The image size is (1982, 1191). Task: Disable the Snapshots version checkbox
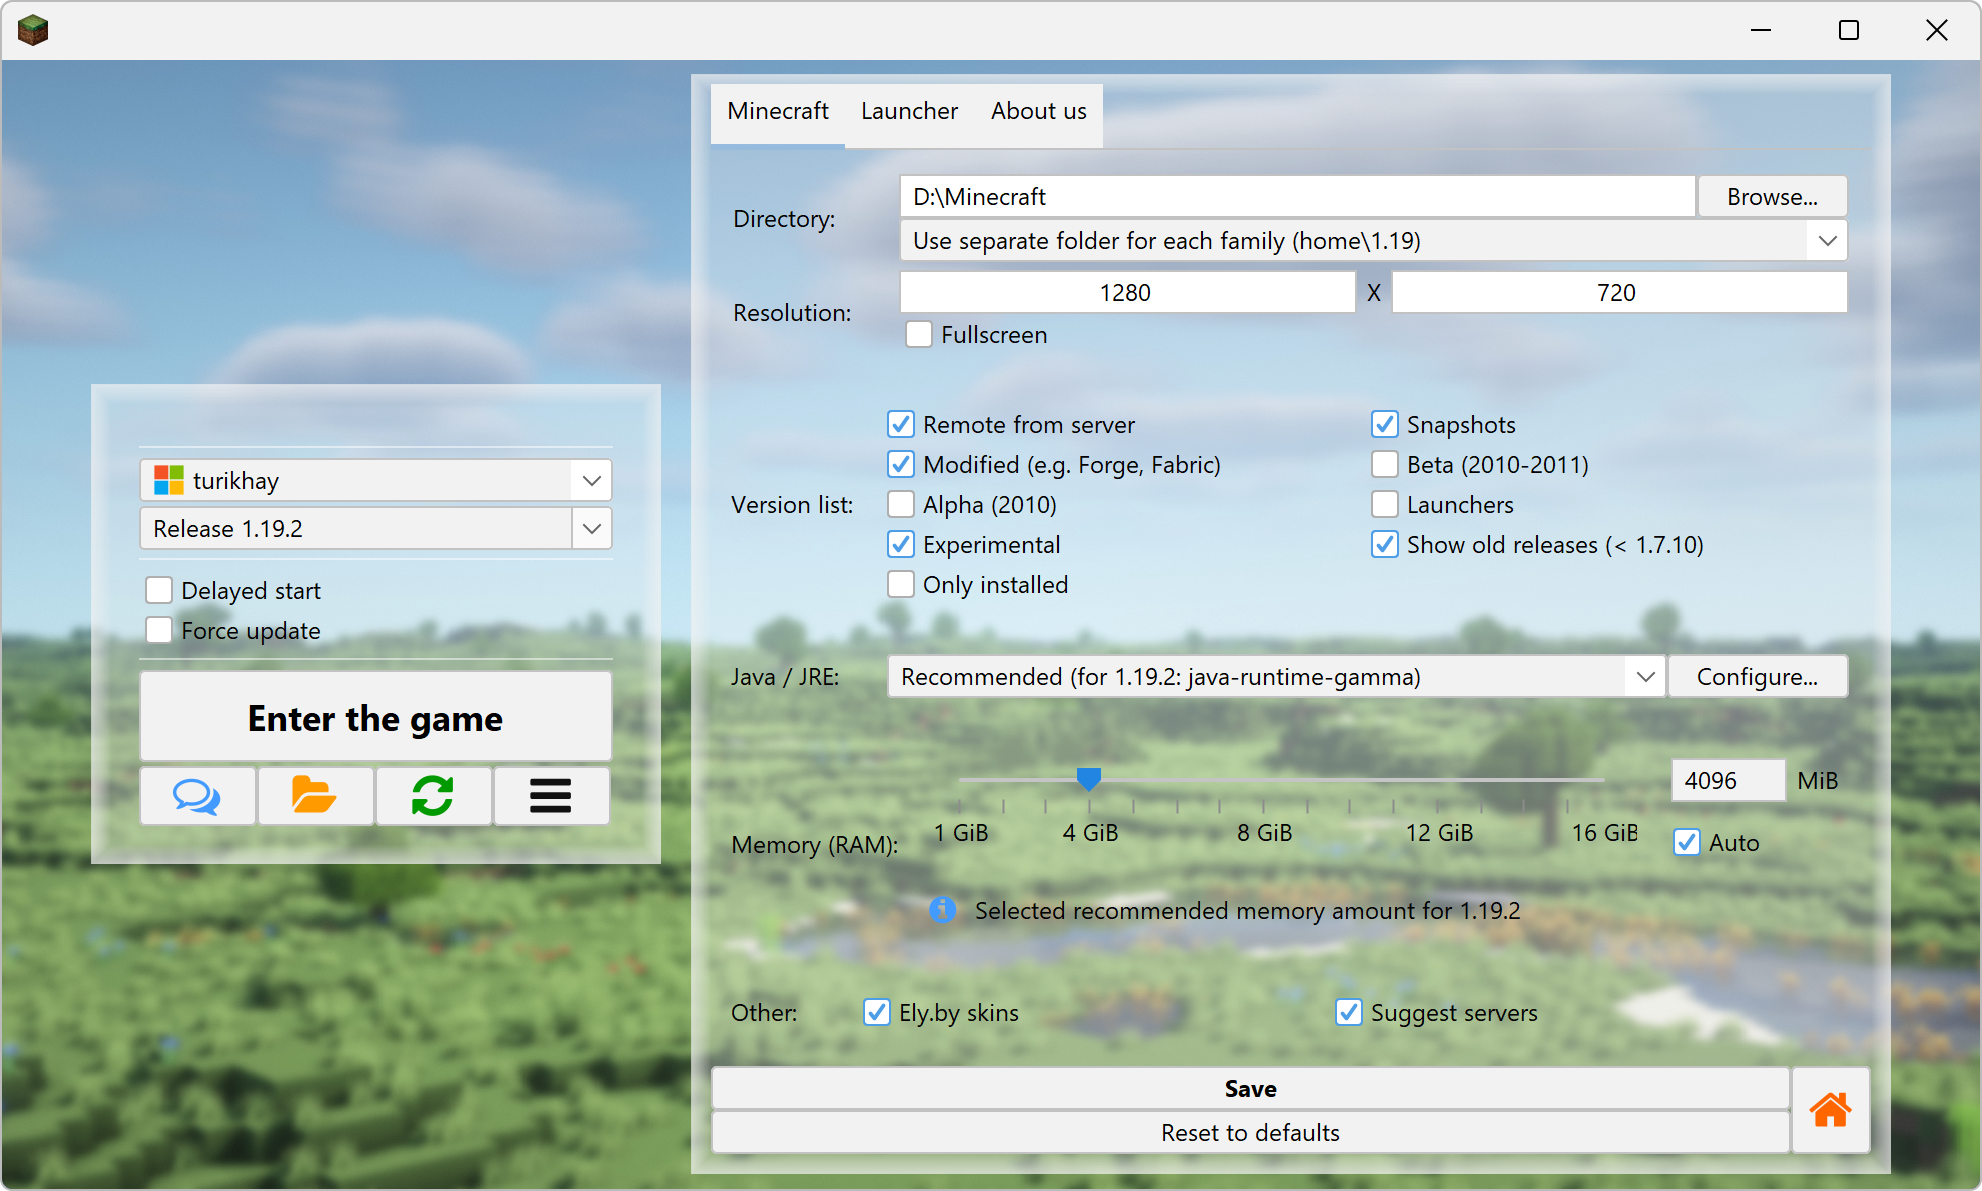coord(1385,423)
